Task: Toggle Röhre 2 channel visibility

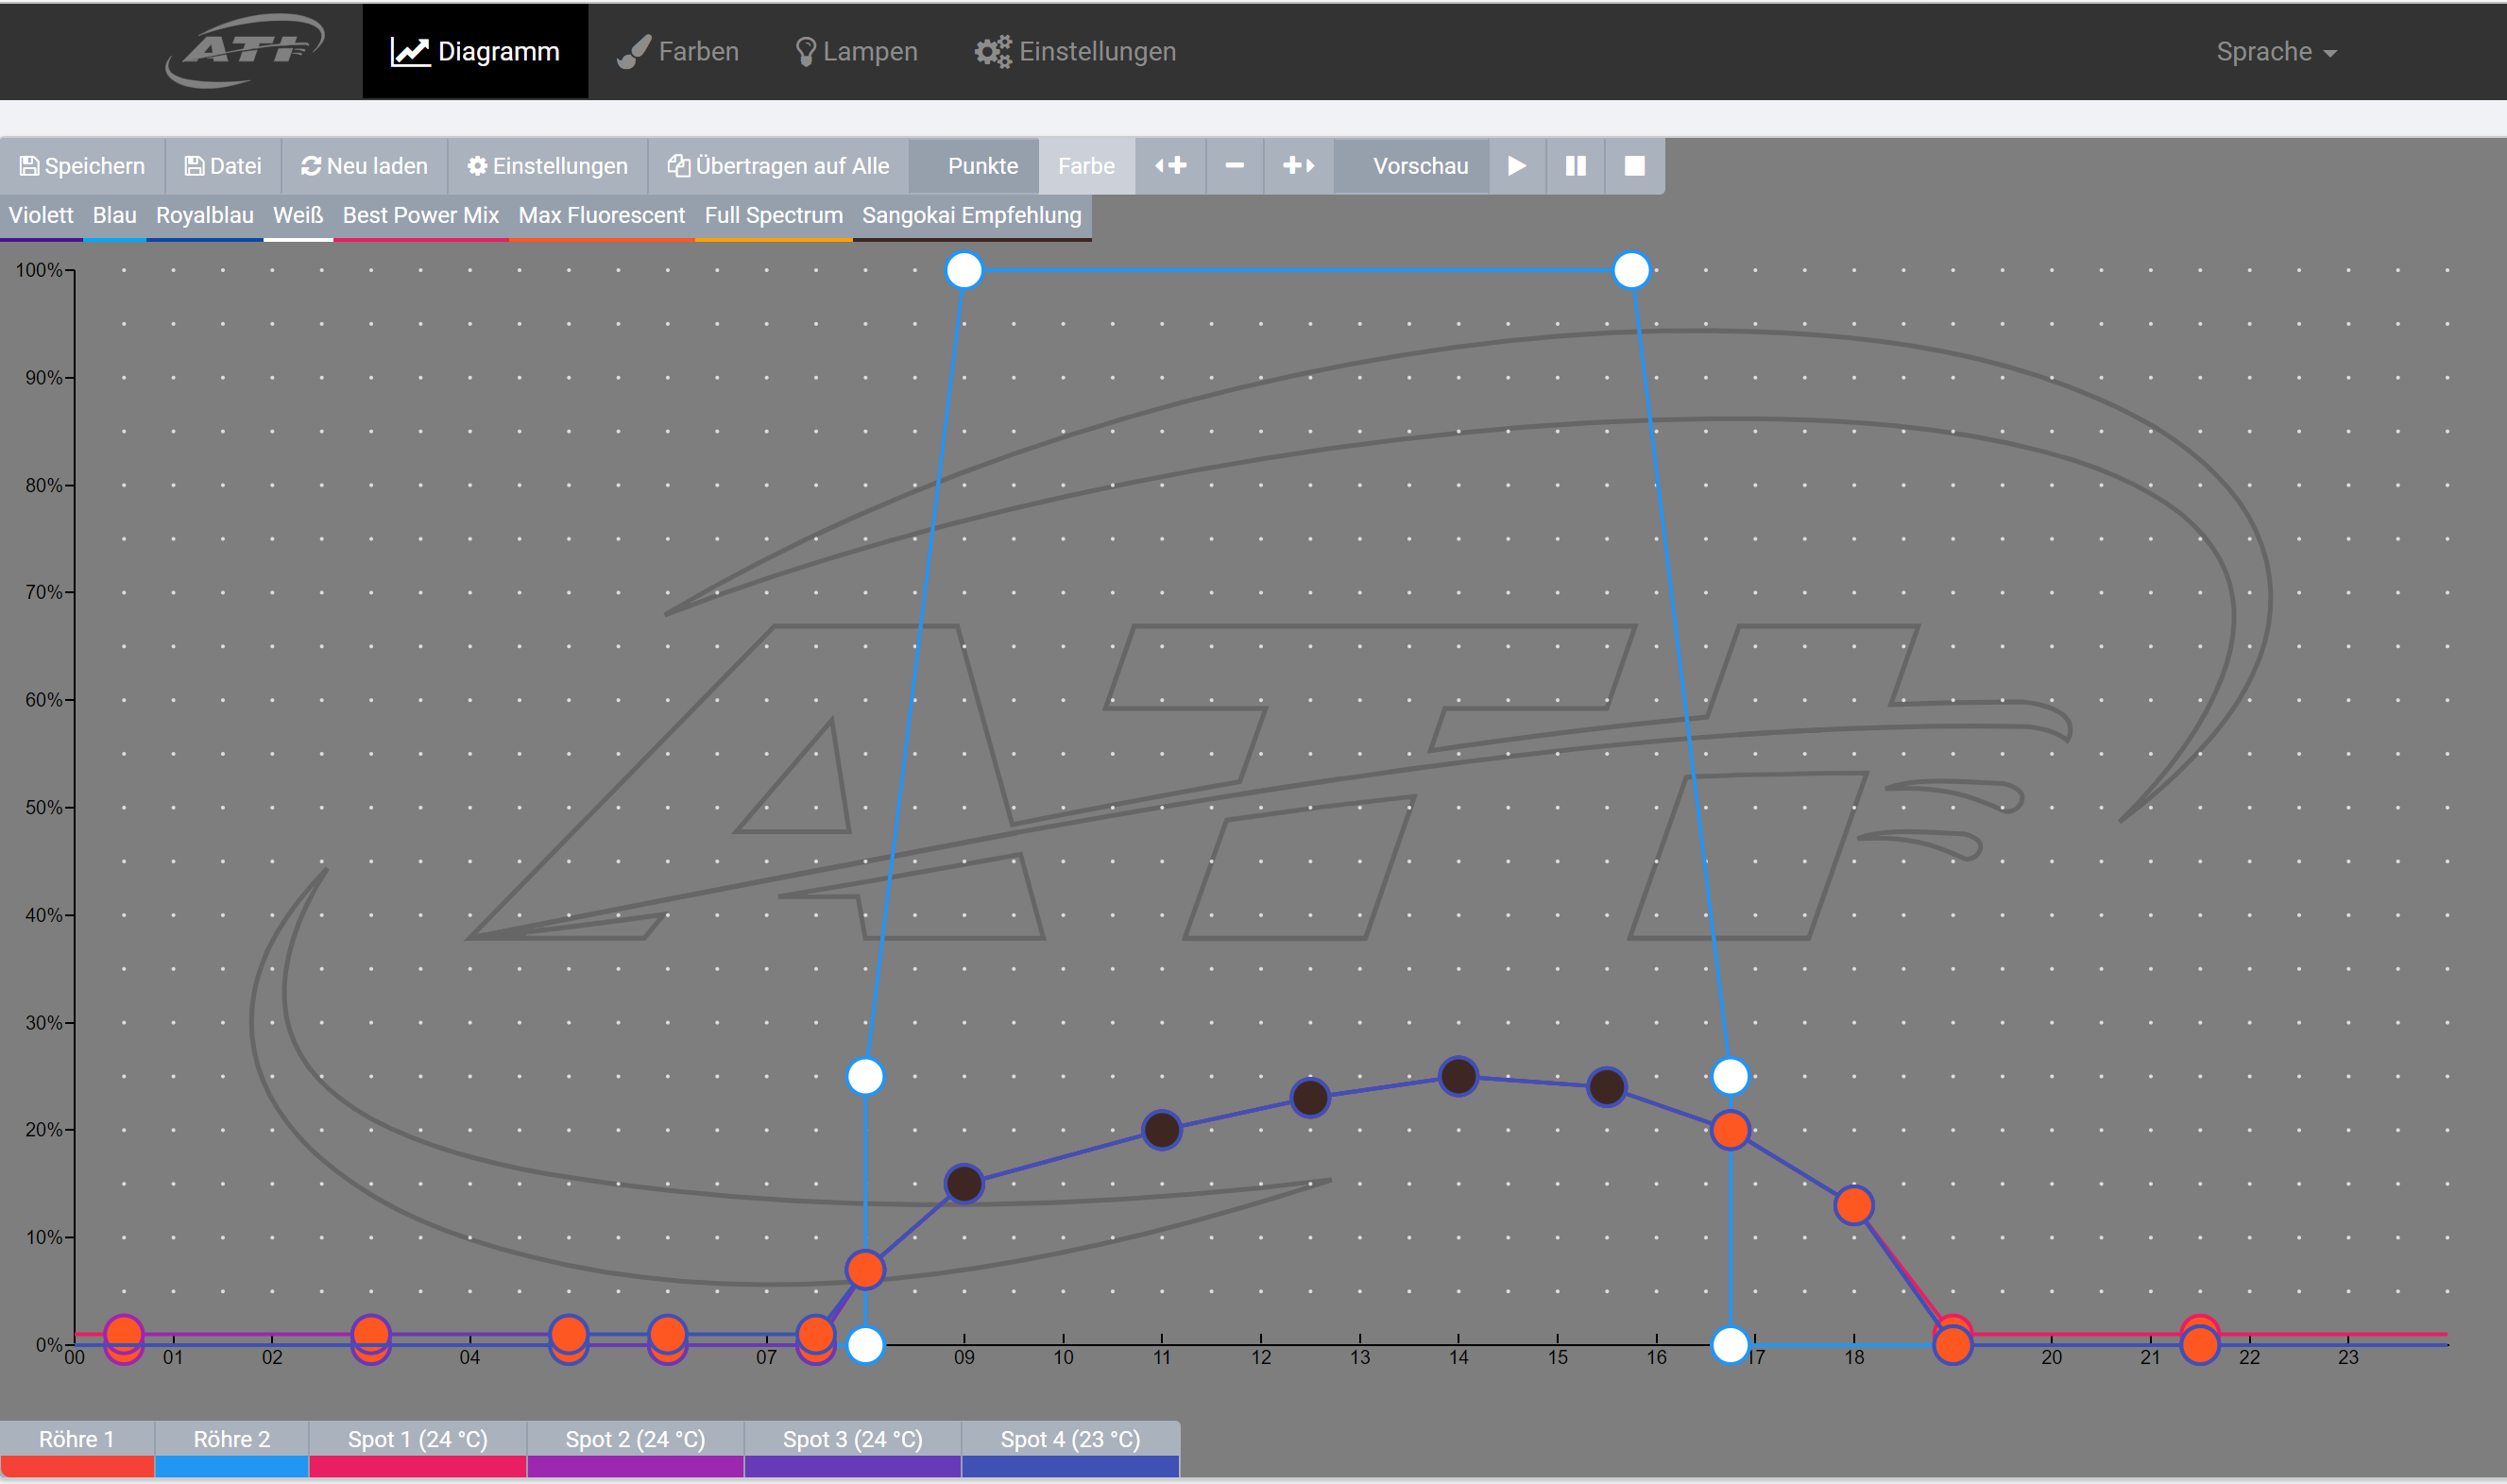Action: tap(231, 1447)
